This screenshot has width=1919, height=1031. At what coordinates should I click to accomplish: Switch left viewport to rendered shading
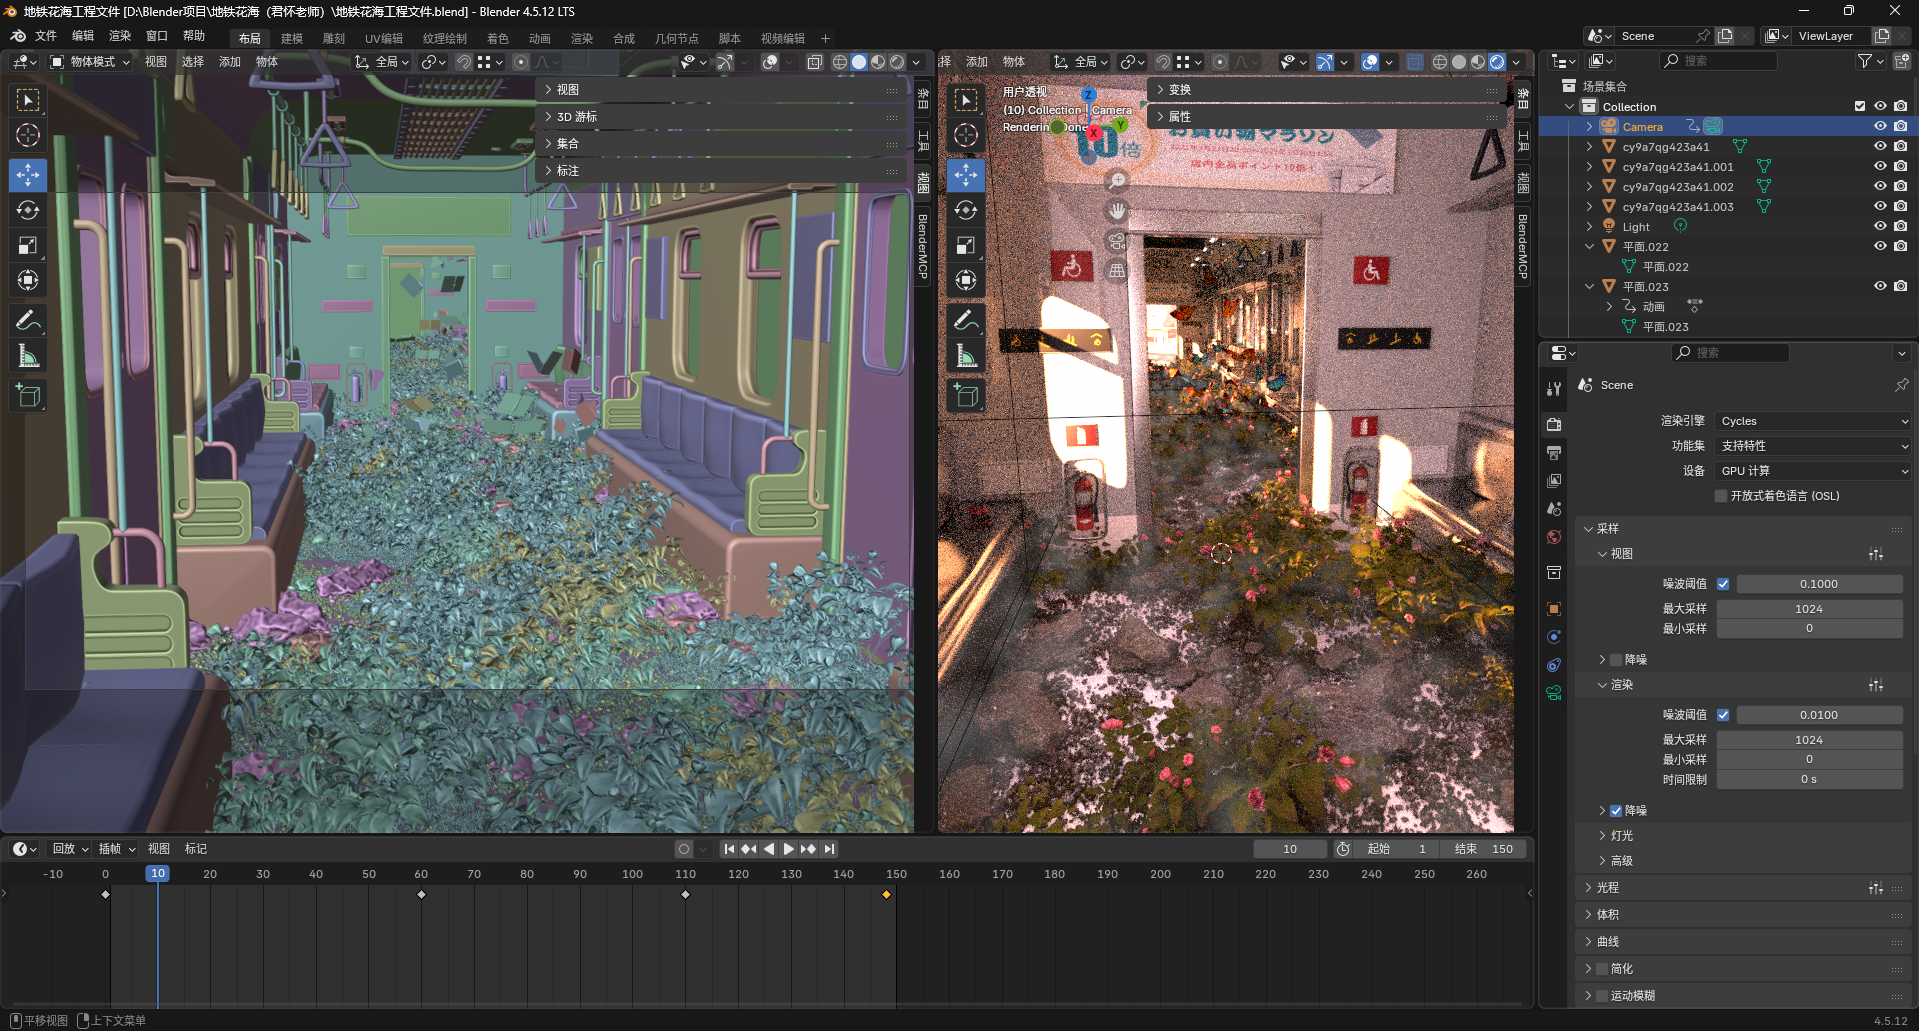pyautogui.click(x=897, y=62)
